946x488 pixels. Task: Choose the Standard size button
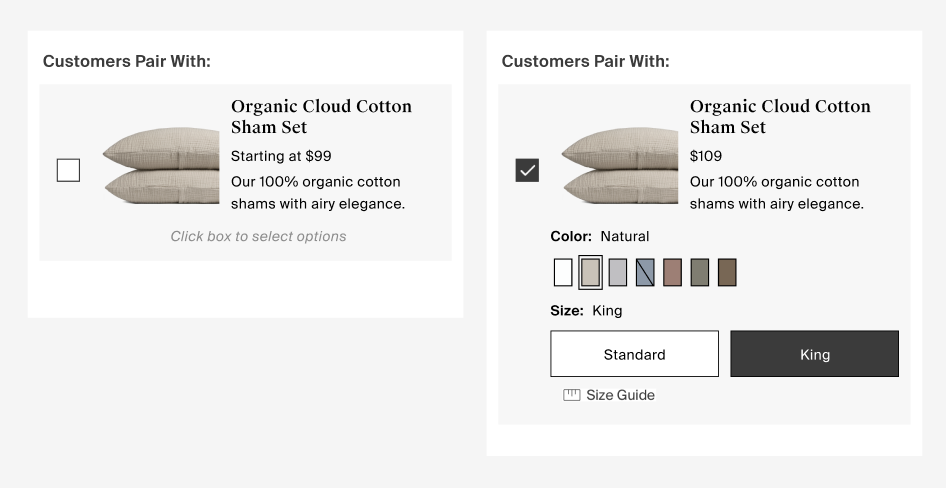(634, 354)
